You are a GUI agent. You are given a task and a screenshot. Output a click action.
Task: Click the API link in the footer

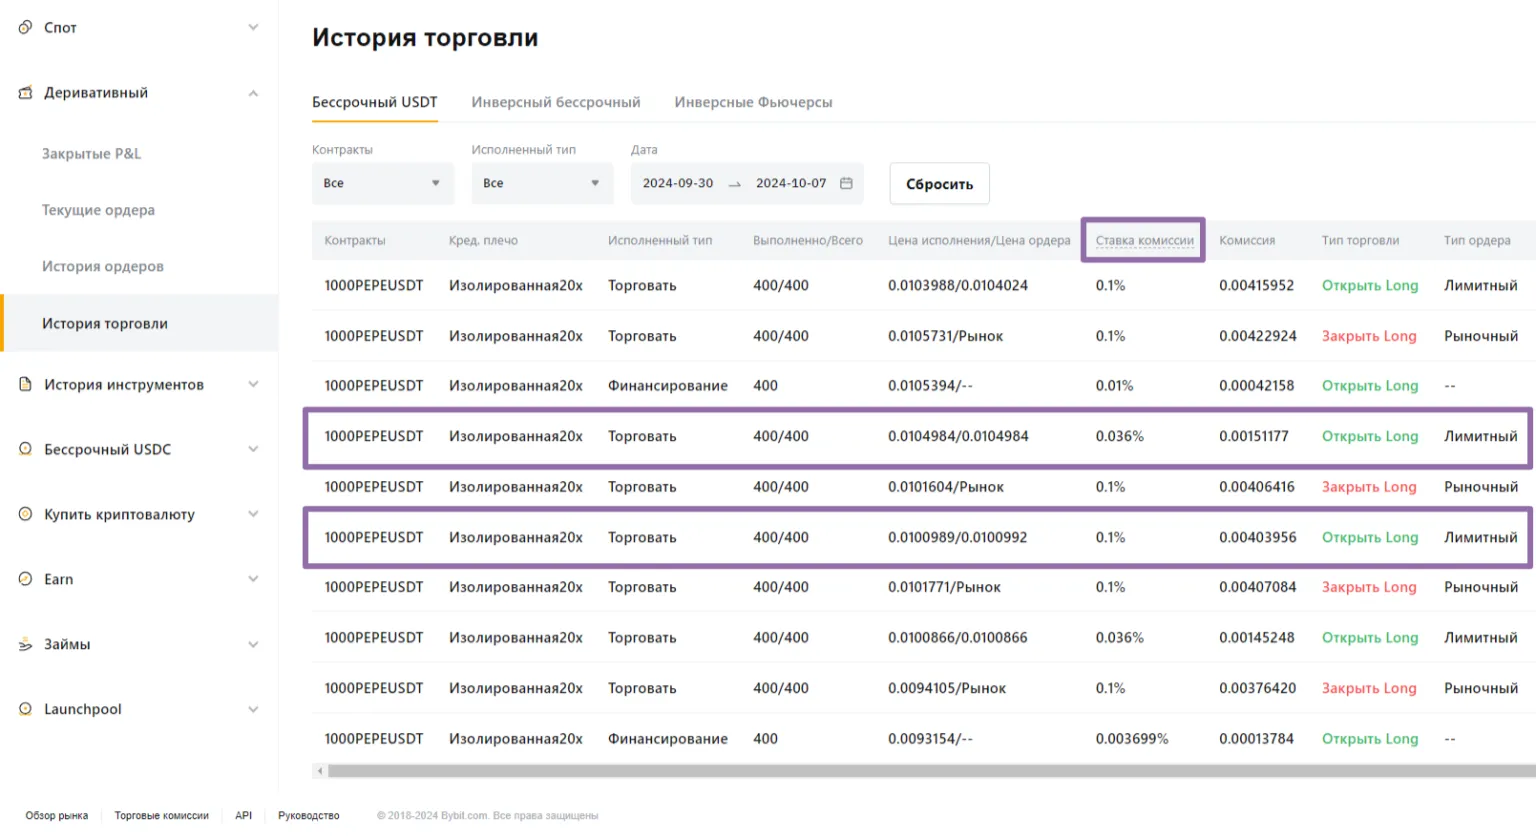243,815
